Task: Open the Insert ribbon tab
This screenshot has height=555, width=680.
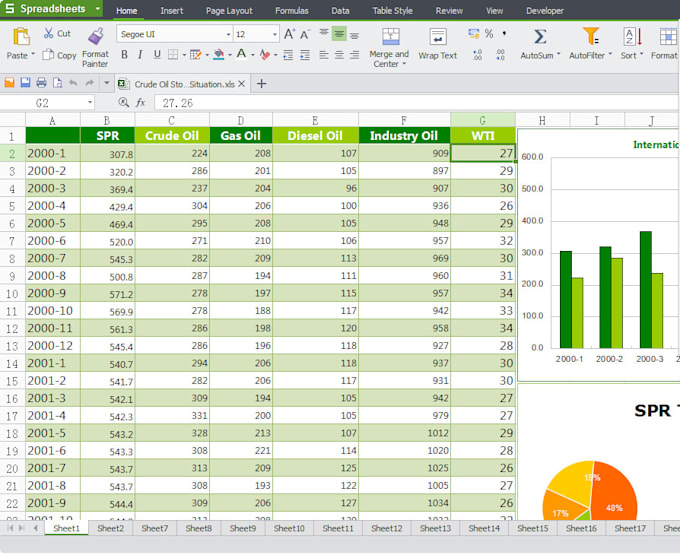Action: (172, 11)
